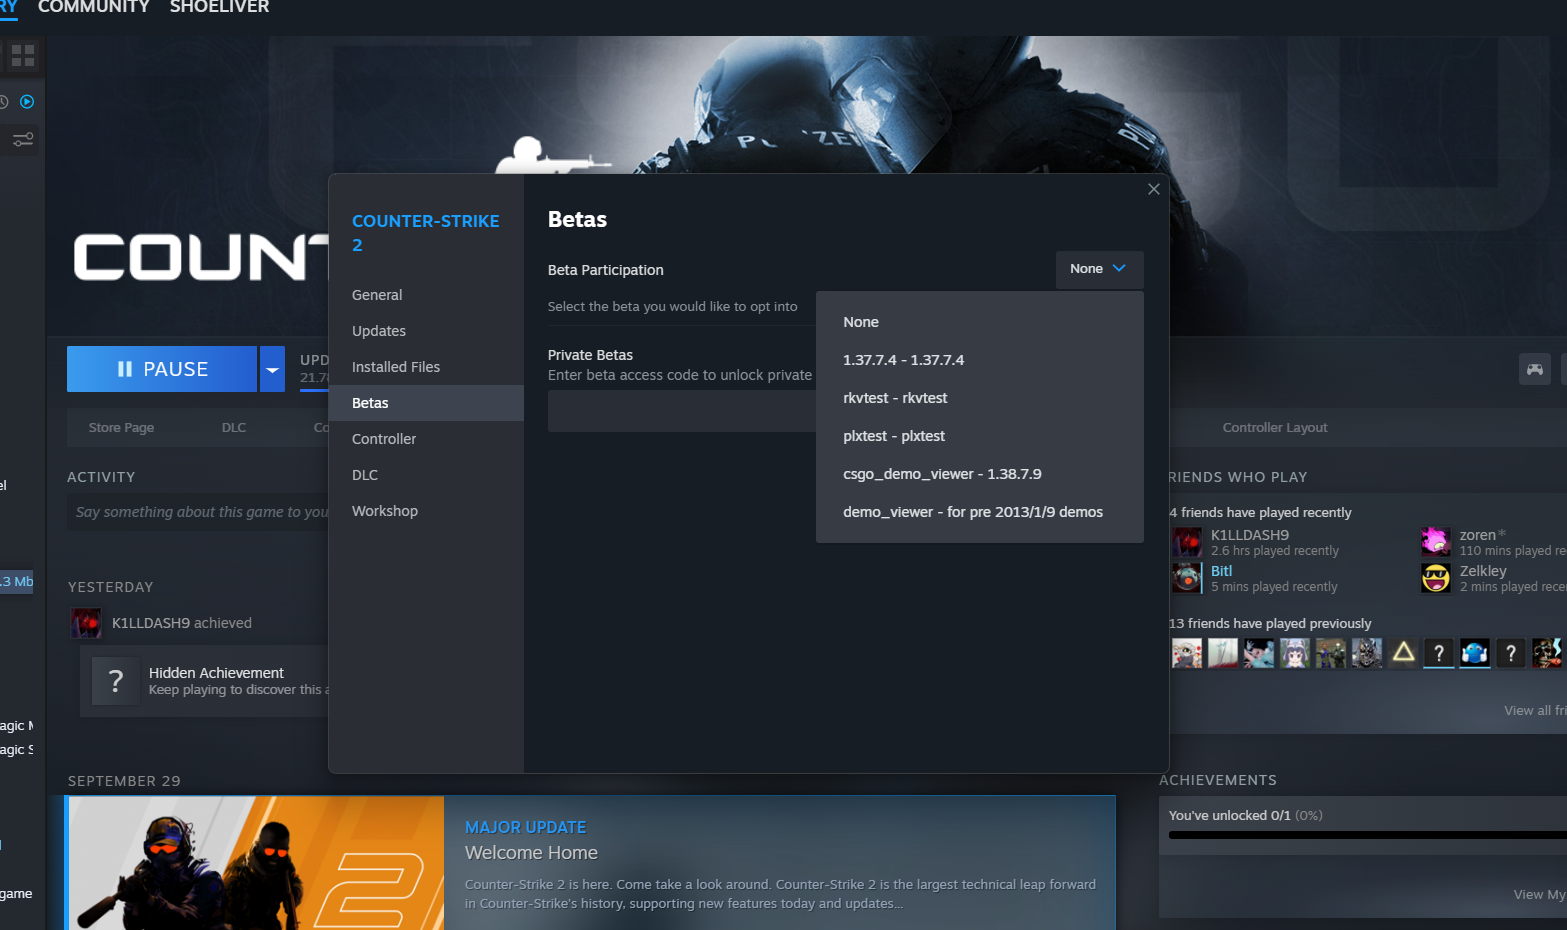
Task: Open General properties section
Action: tap(426, 295)
